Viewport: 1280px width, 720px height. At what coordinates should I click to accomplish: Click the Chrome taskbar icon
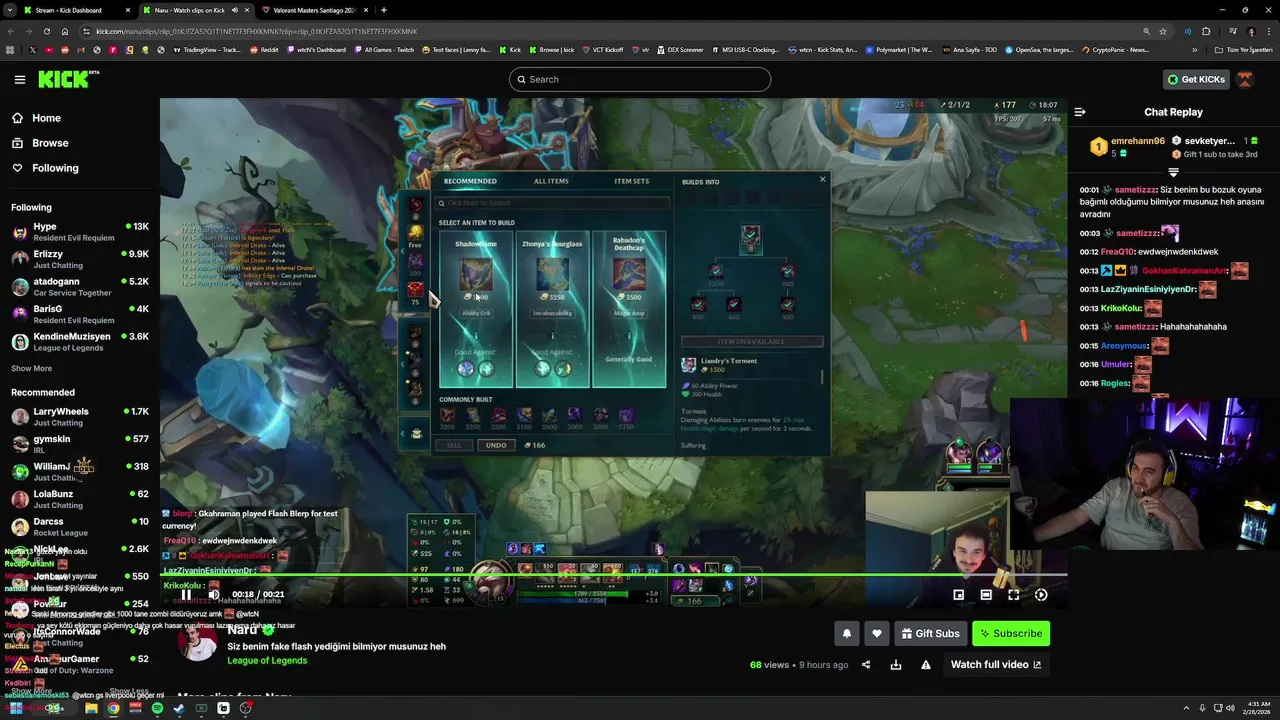(113, 708)
